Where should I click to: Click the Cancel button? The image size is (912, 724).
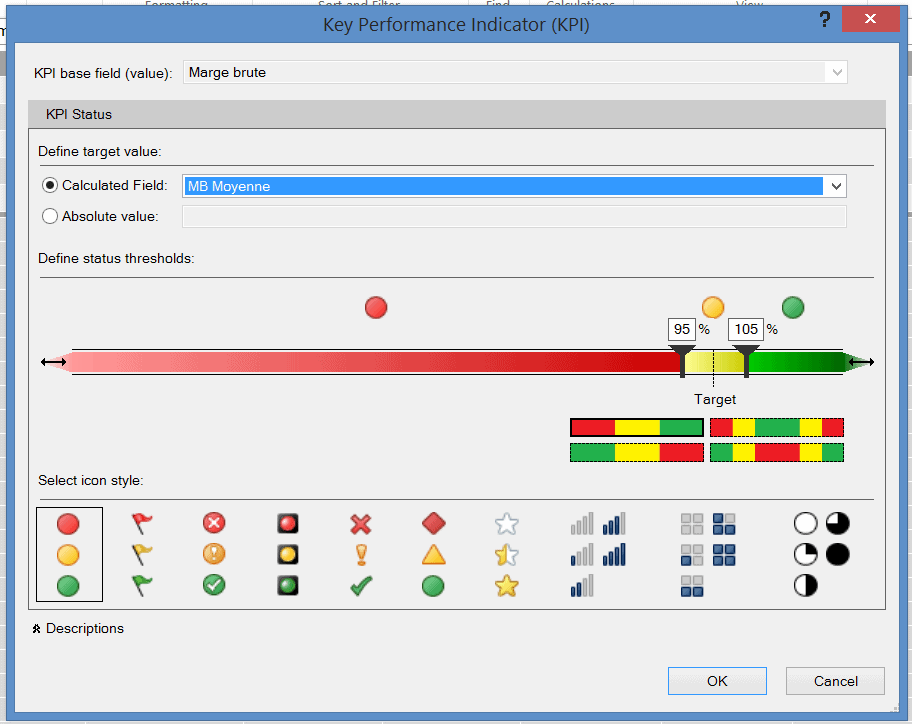835,681
